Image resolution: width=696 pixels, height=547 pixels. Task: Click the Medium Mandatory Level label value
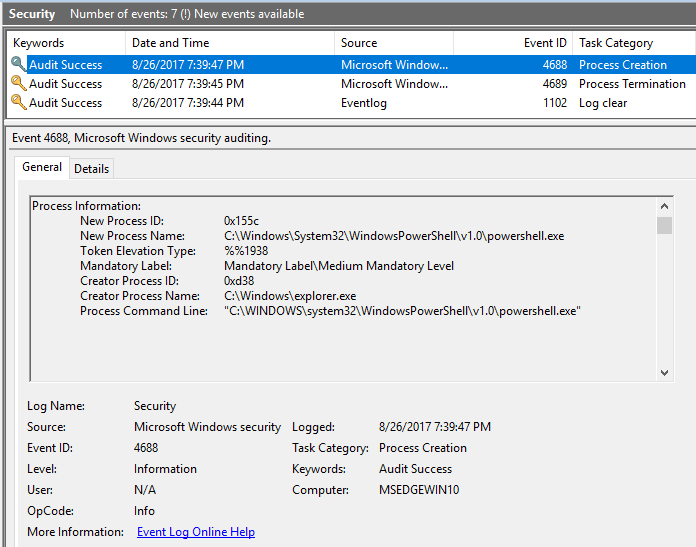point(339,266)
